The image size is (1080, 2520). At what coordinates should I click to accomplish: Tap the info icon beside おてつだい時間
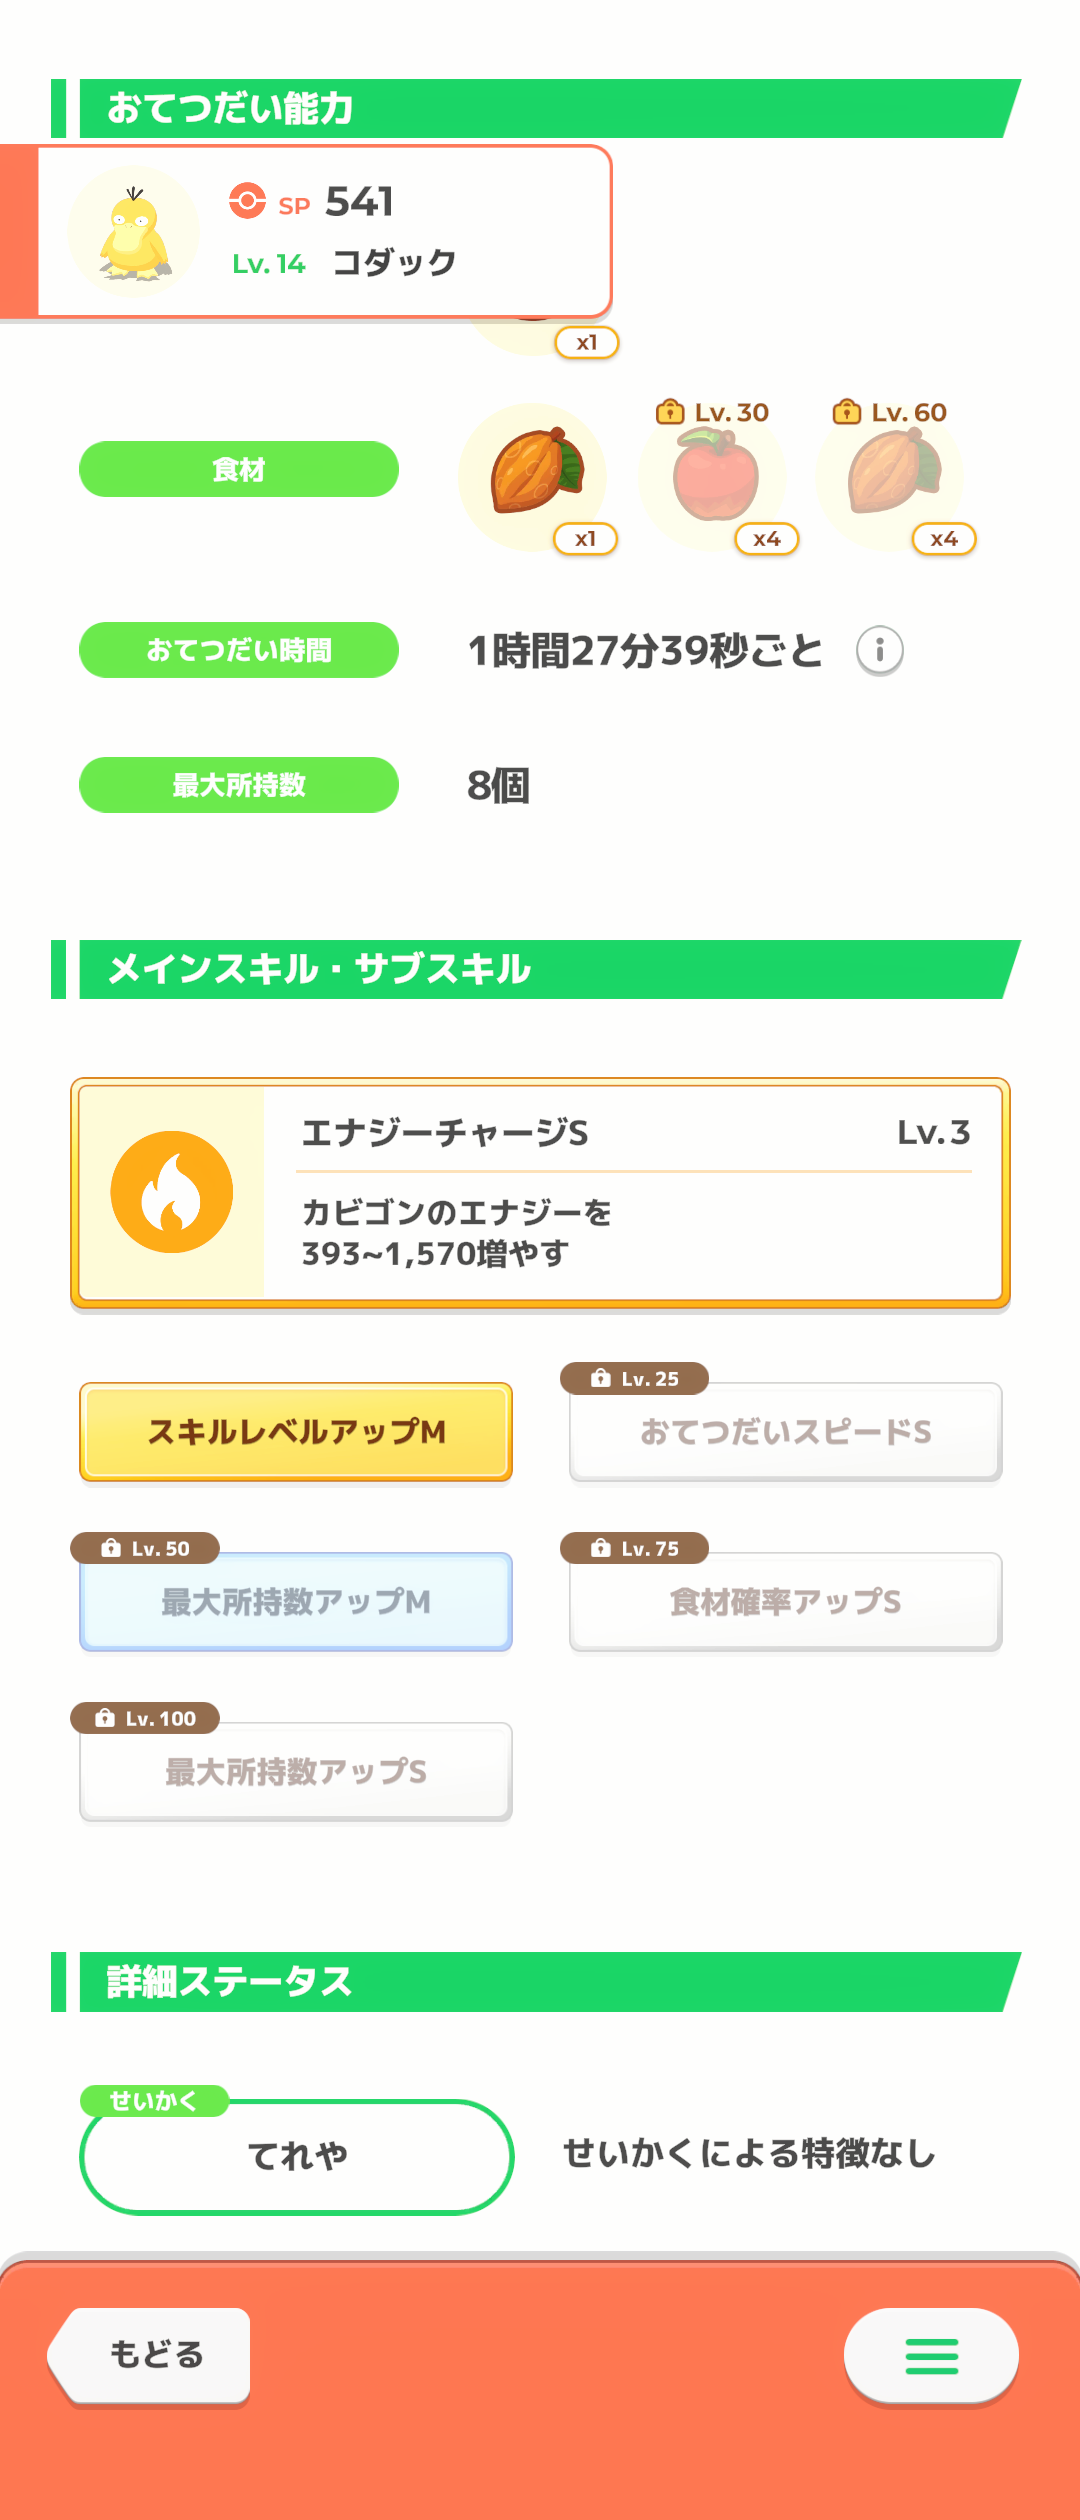pos(880,651)
